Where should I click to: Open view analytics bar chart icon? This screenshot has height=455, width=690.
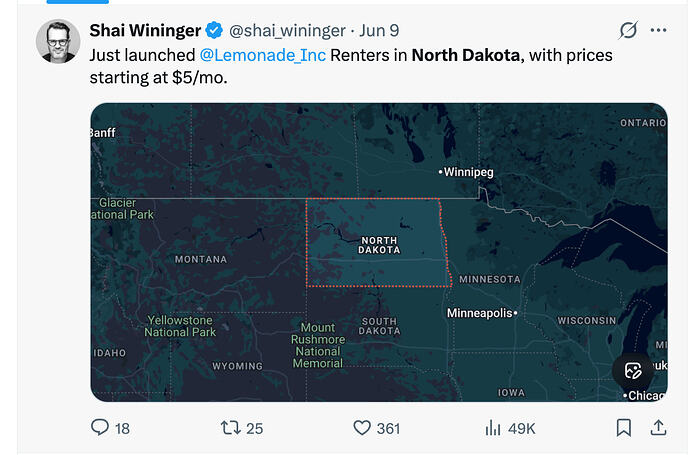coord(493,428)
